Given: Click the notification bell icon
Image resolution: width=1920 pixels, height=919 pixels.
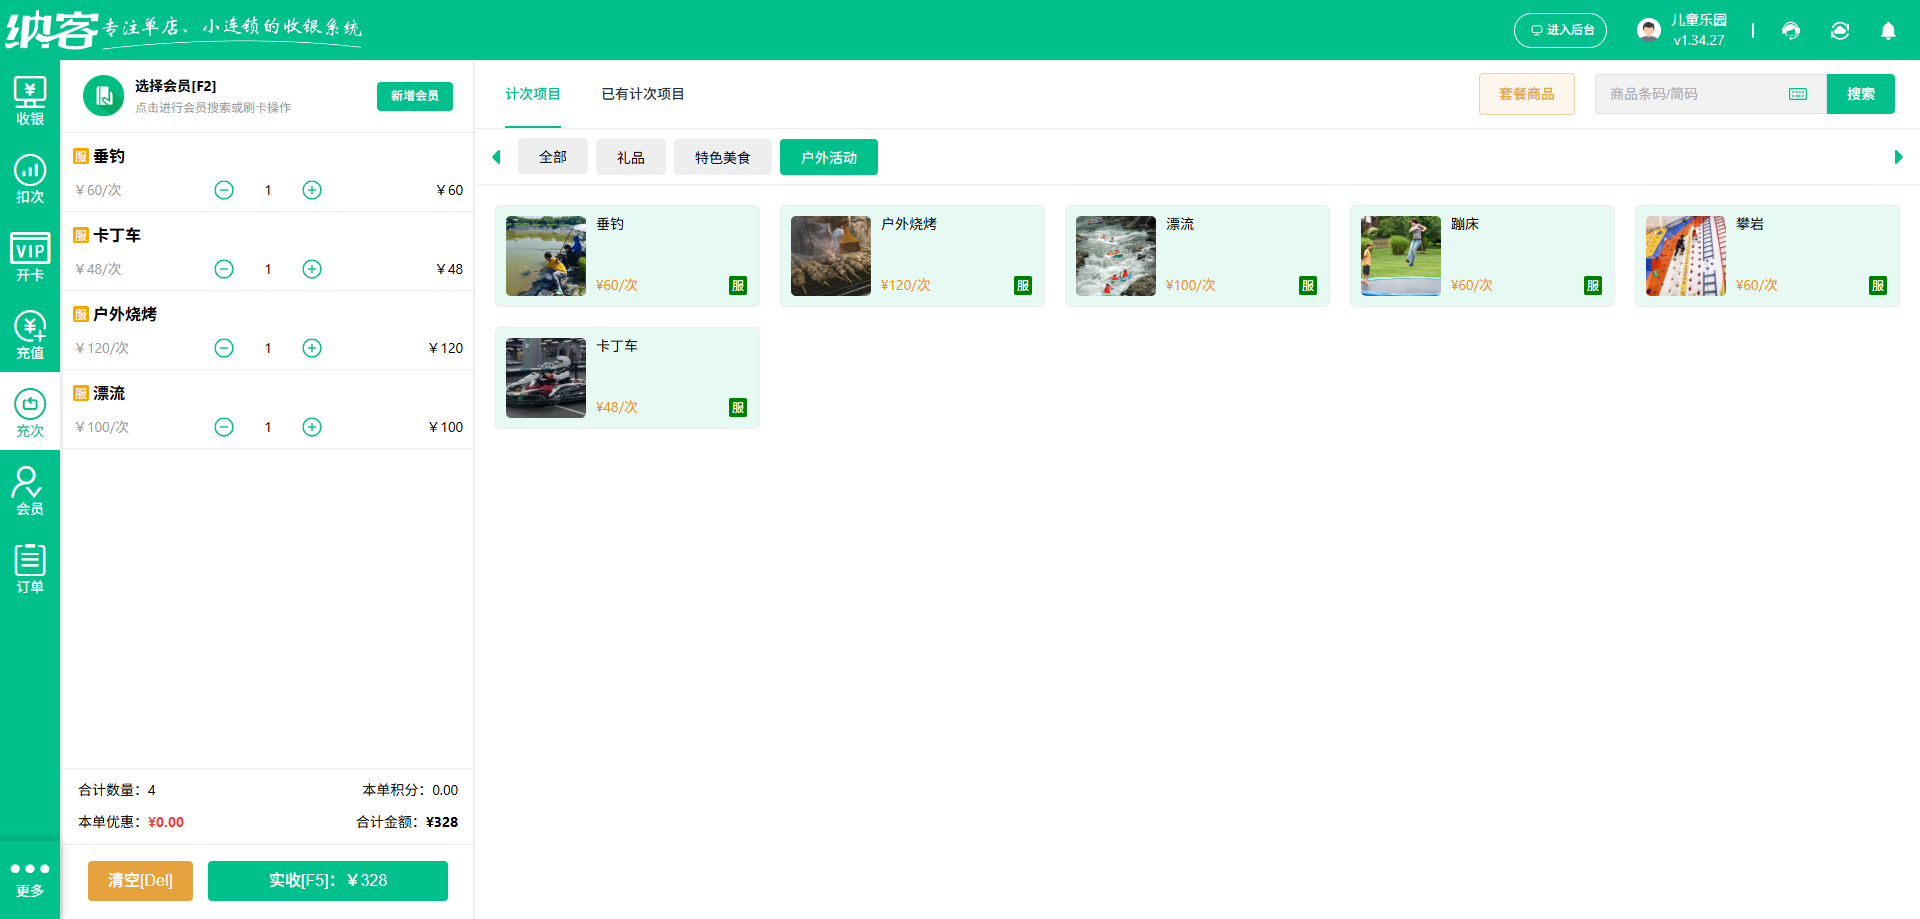Looking at the screenshot, I should point(1888,31).
